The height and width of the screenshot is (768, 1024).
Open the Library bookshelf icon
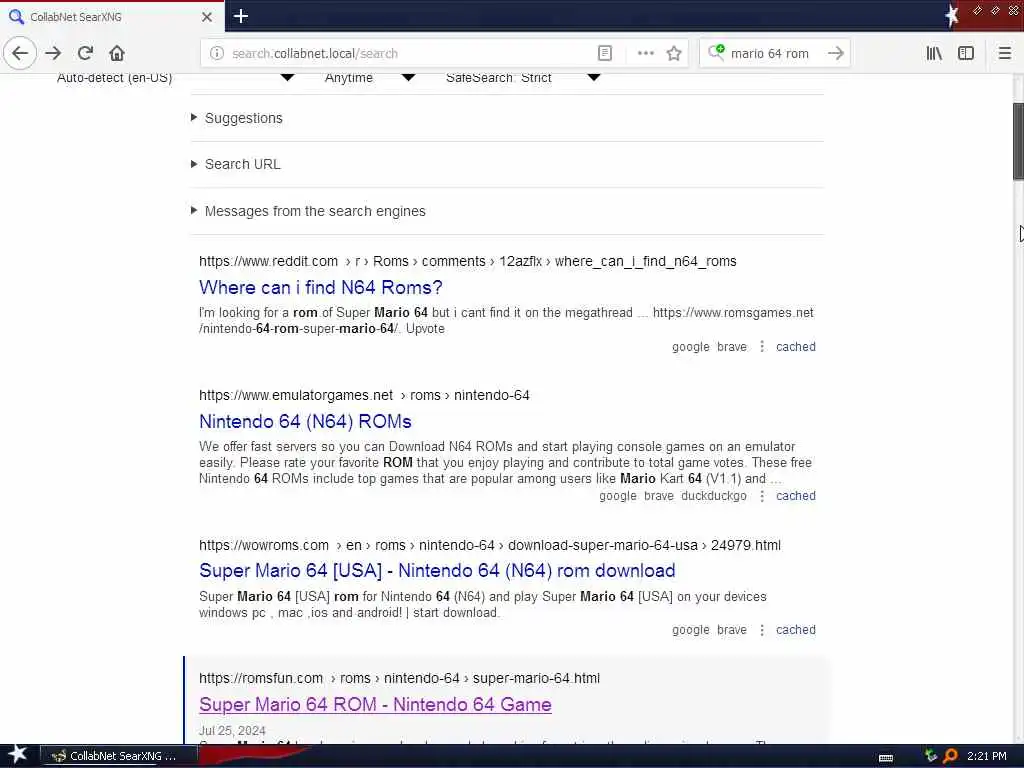tap(934, 54)
